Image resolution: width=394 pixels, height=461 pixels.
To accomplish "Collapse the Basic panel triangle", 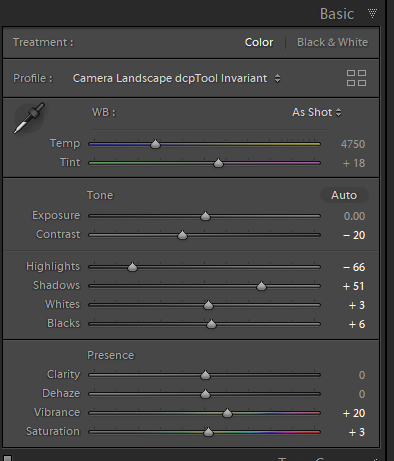I will coord(372,14).
